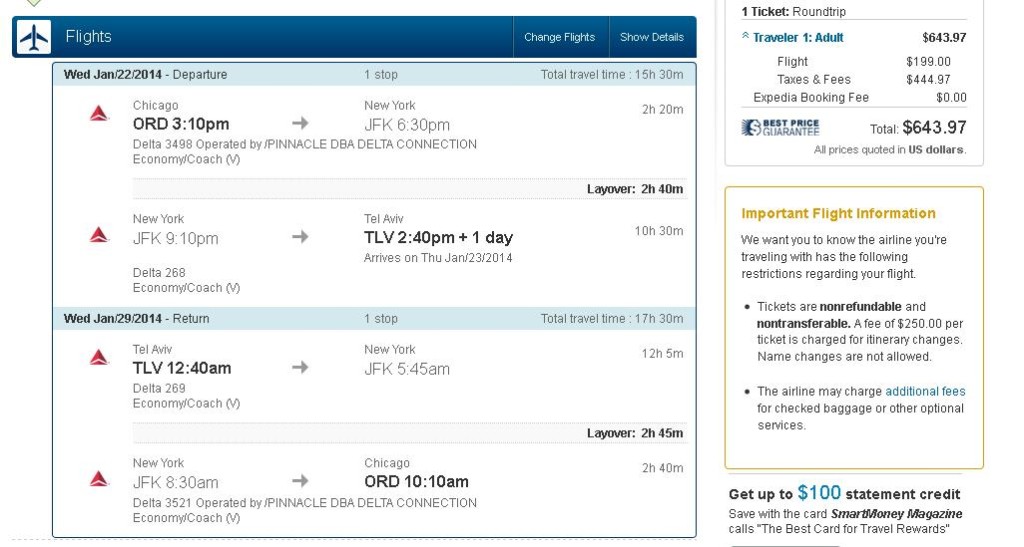This screenshot has height=547, width=1024.
Task: Collapse Traveler 1 price breakdown chevron
Action: [745, 37]
